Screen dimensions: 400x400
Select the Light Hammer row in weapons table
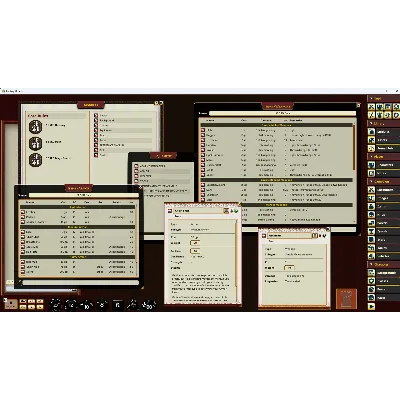(276, 155)
